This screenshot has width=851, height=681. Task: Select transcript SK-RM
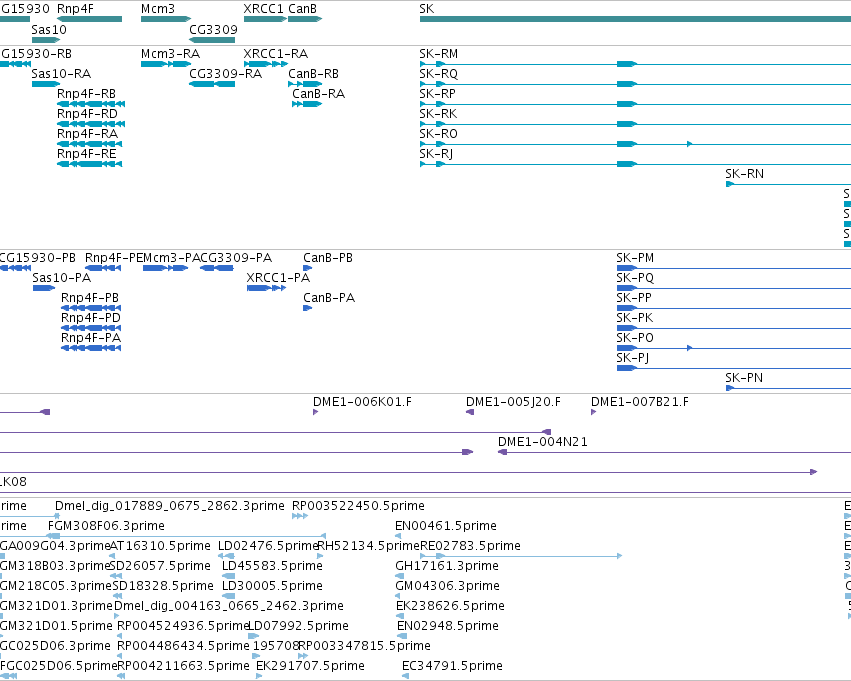point(635,64)
